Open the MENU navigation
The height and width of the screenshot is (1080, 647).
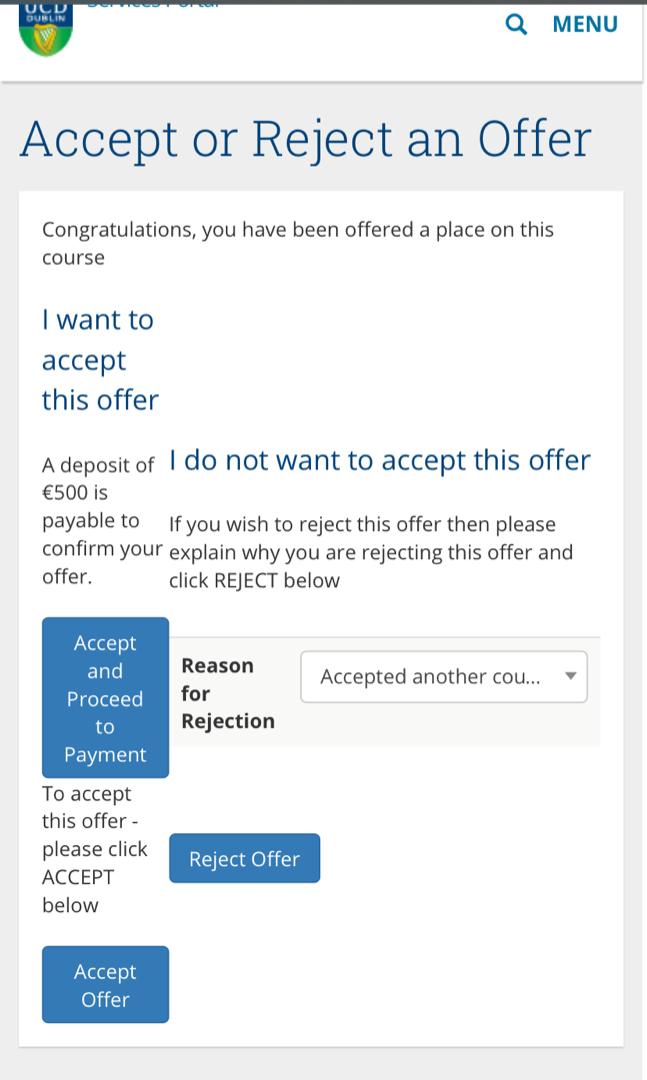coord(585,24)
